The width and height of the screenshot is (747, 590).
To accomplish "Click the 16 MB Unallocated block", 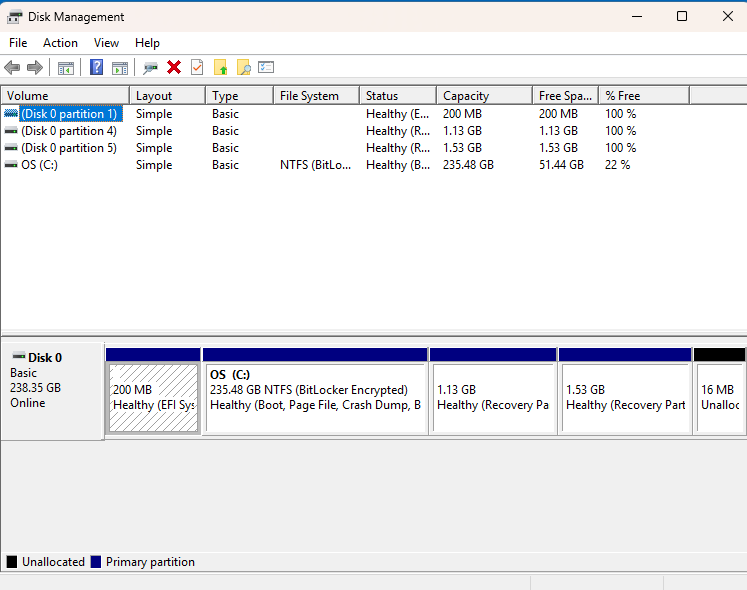I will click(719, 391).
